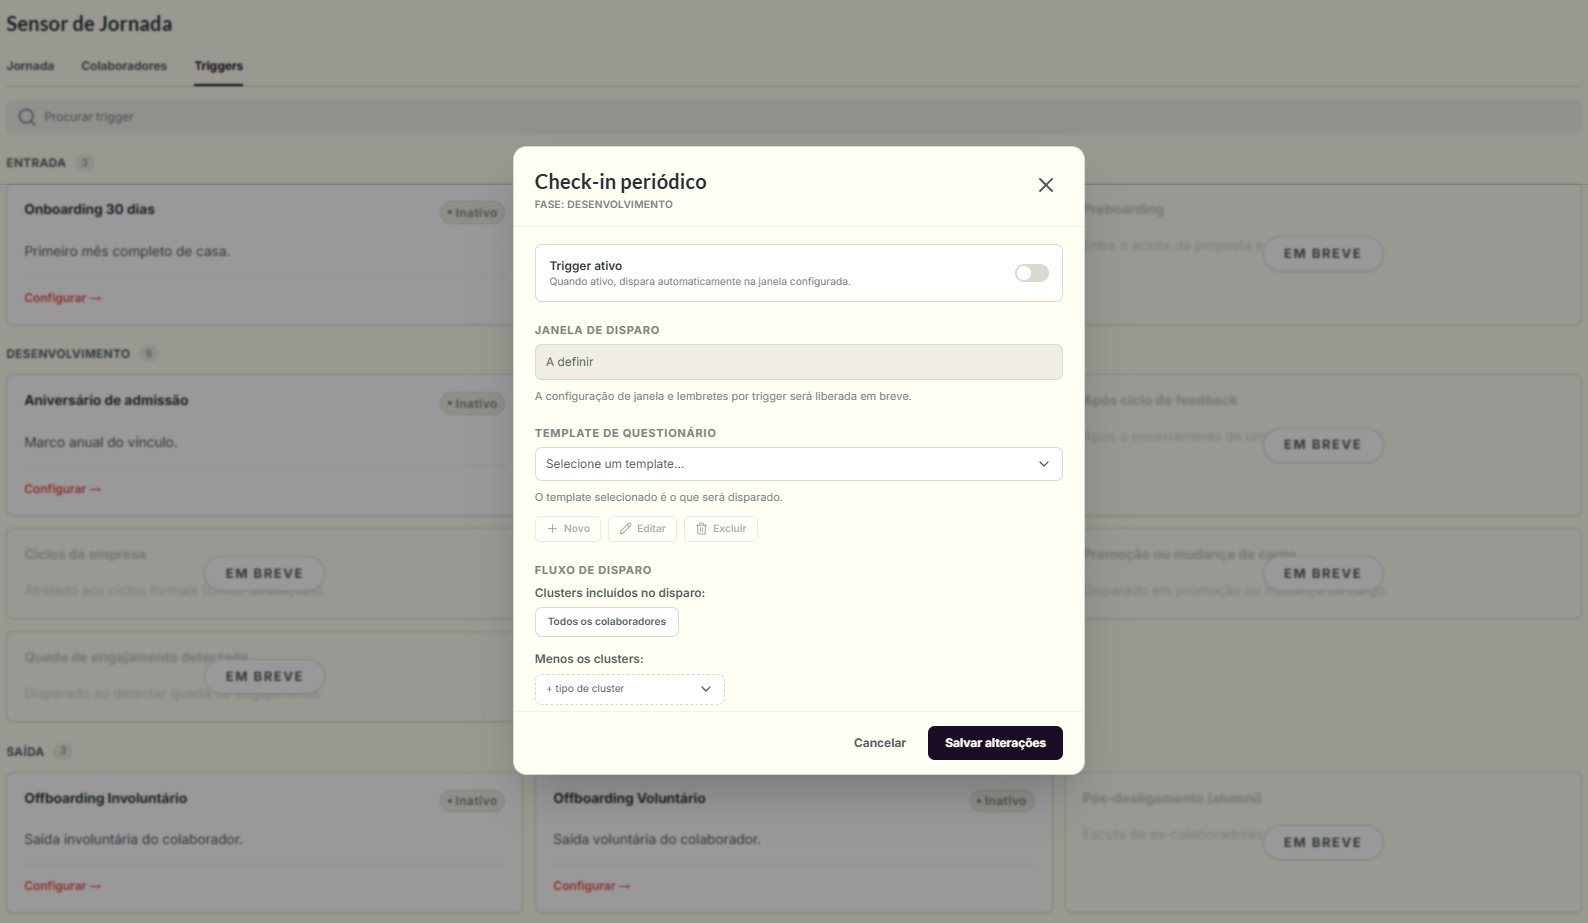Save with Salvar alterações

coord(995,743)
